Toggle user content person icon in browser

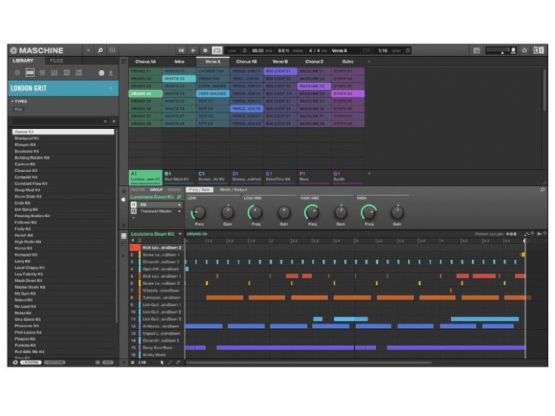pyautogui.click(x=111, y=73)
